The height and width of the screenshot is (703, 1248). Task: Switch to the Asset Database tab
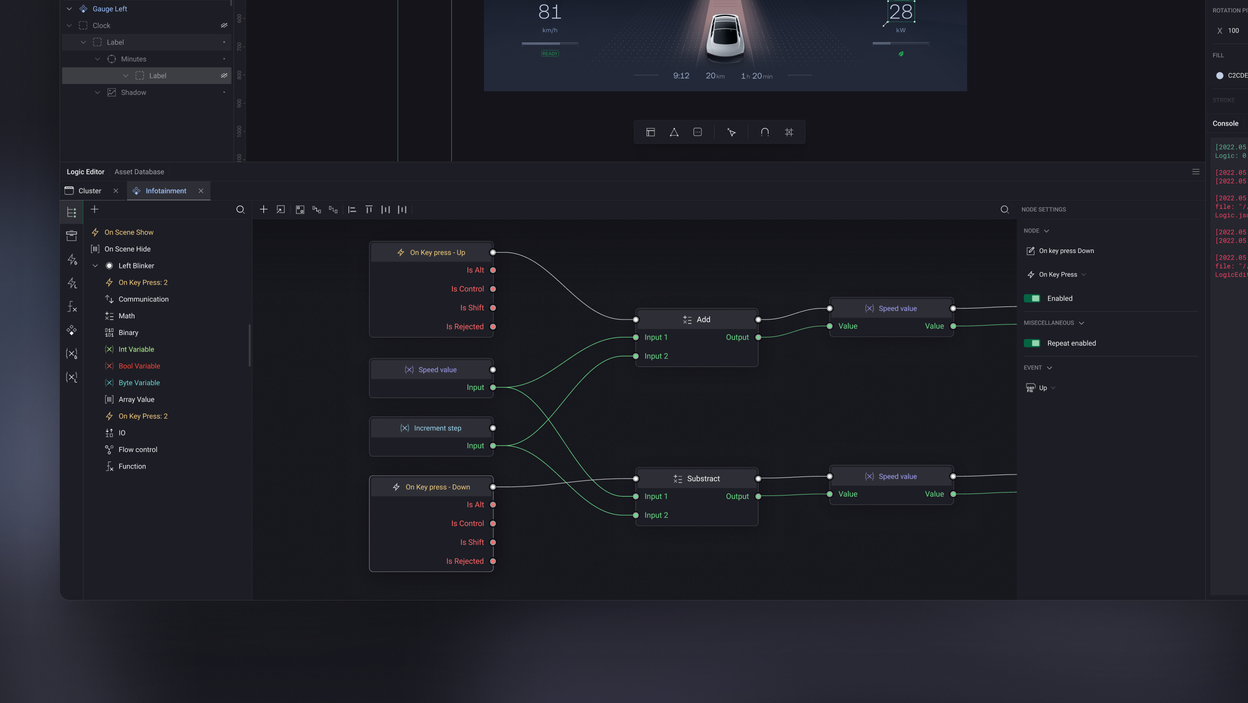point(139,172)
